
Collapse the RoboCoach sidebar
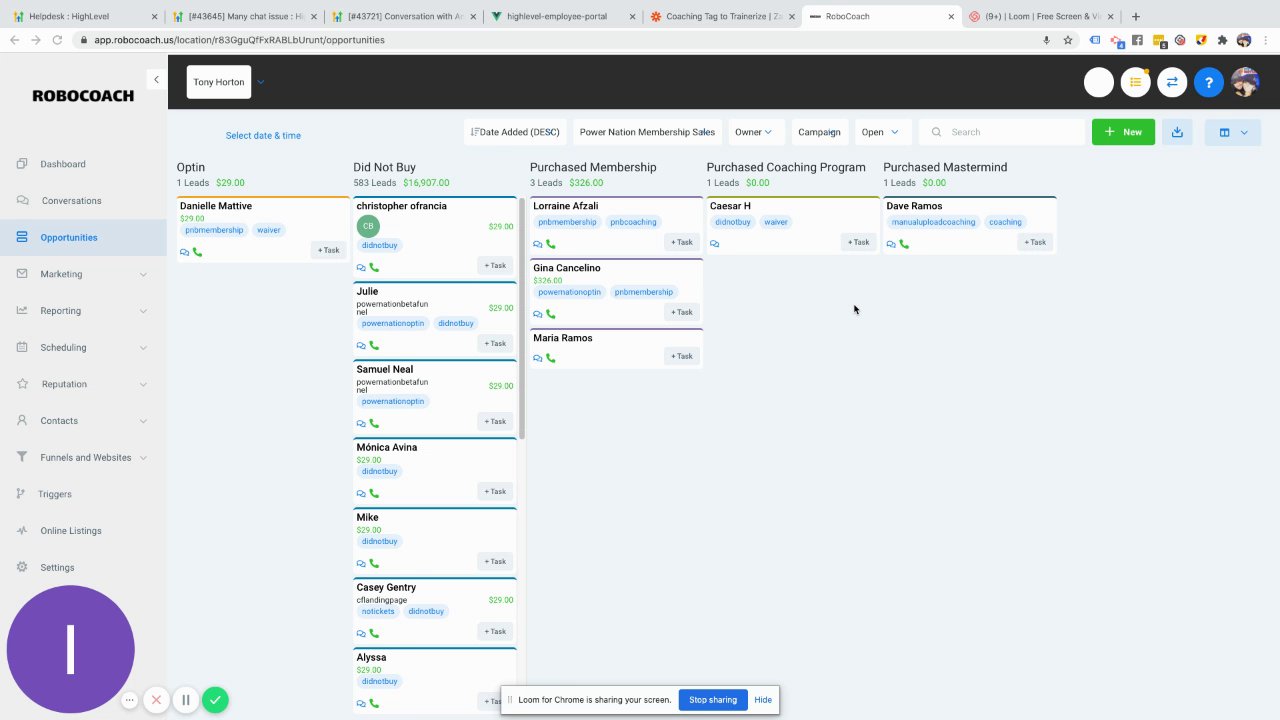[x=156, y=79]
